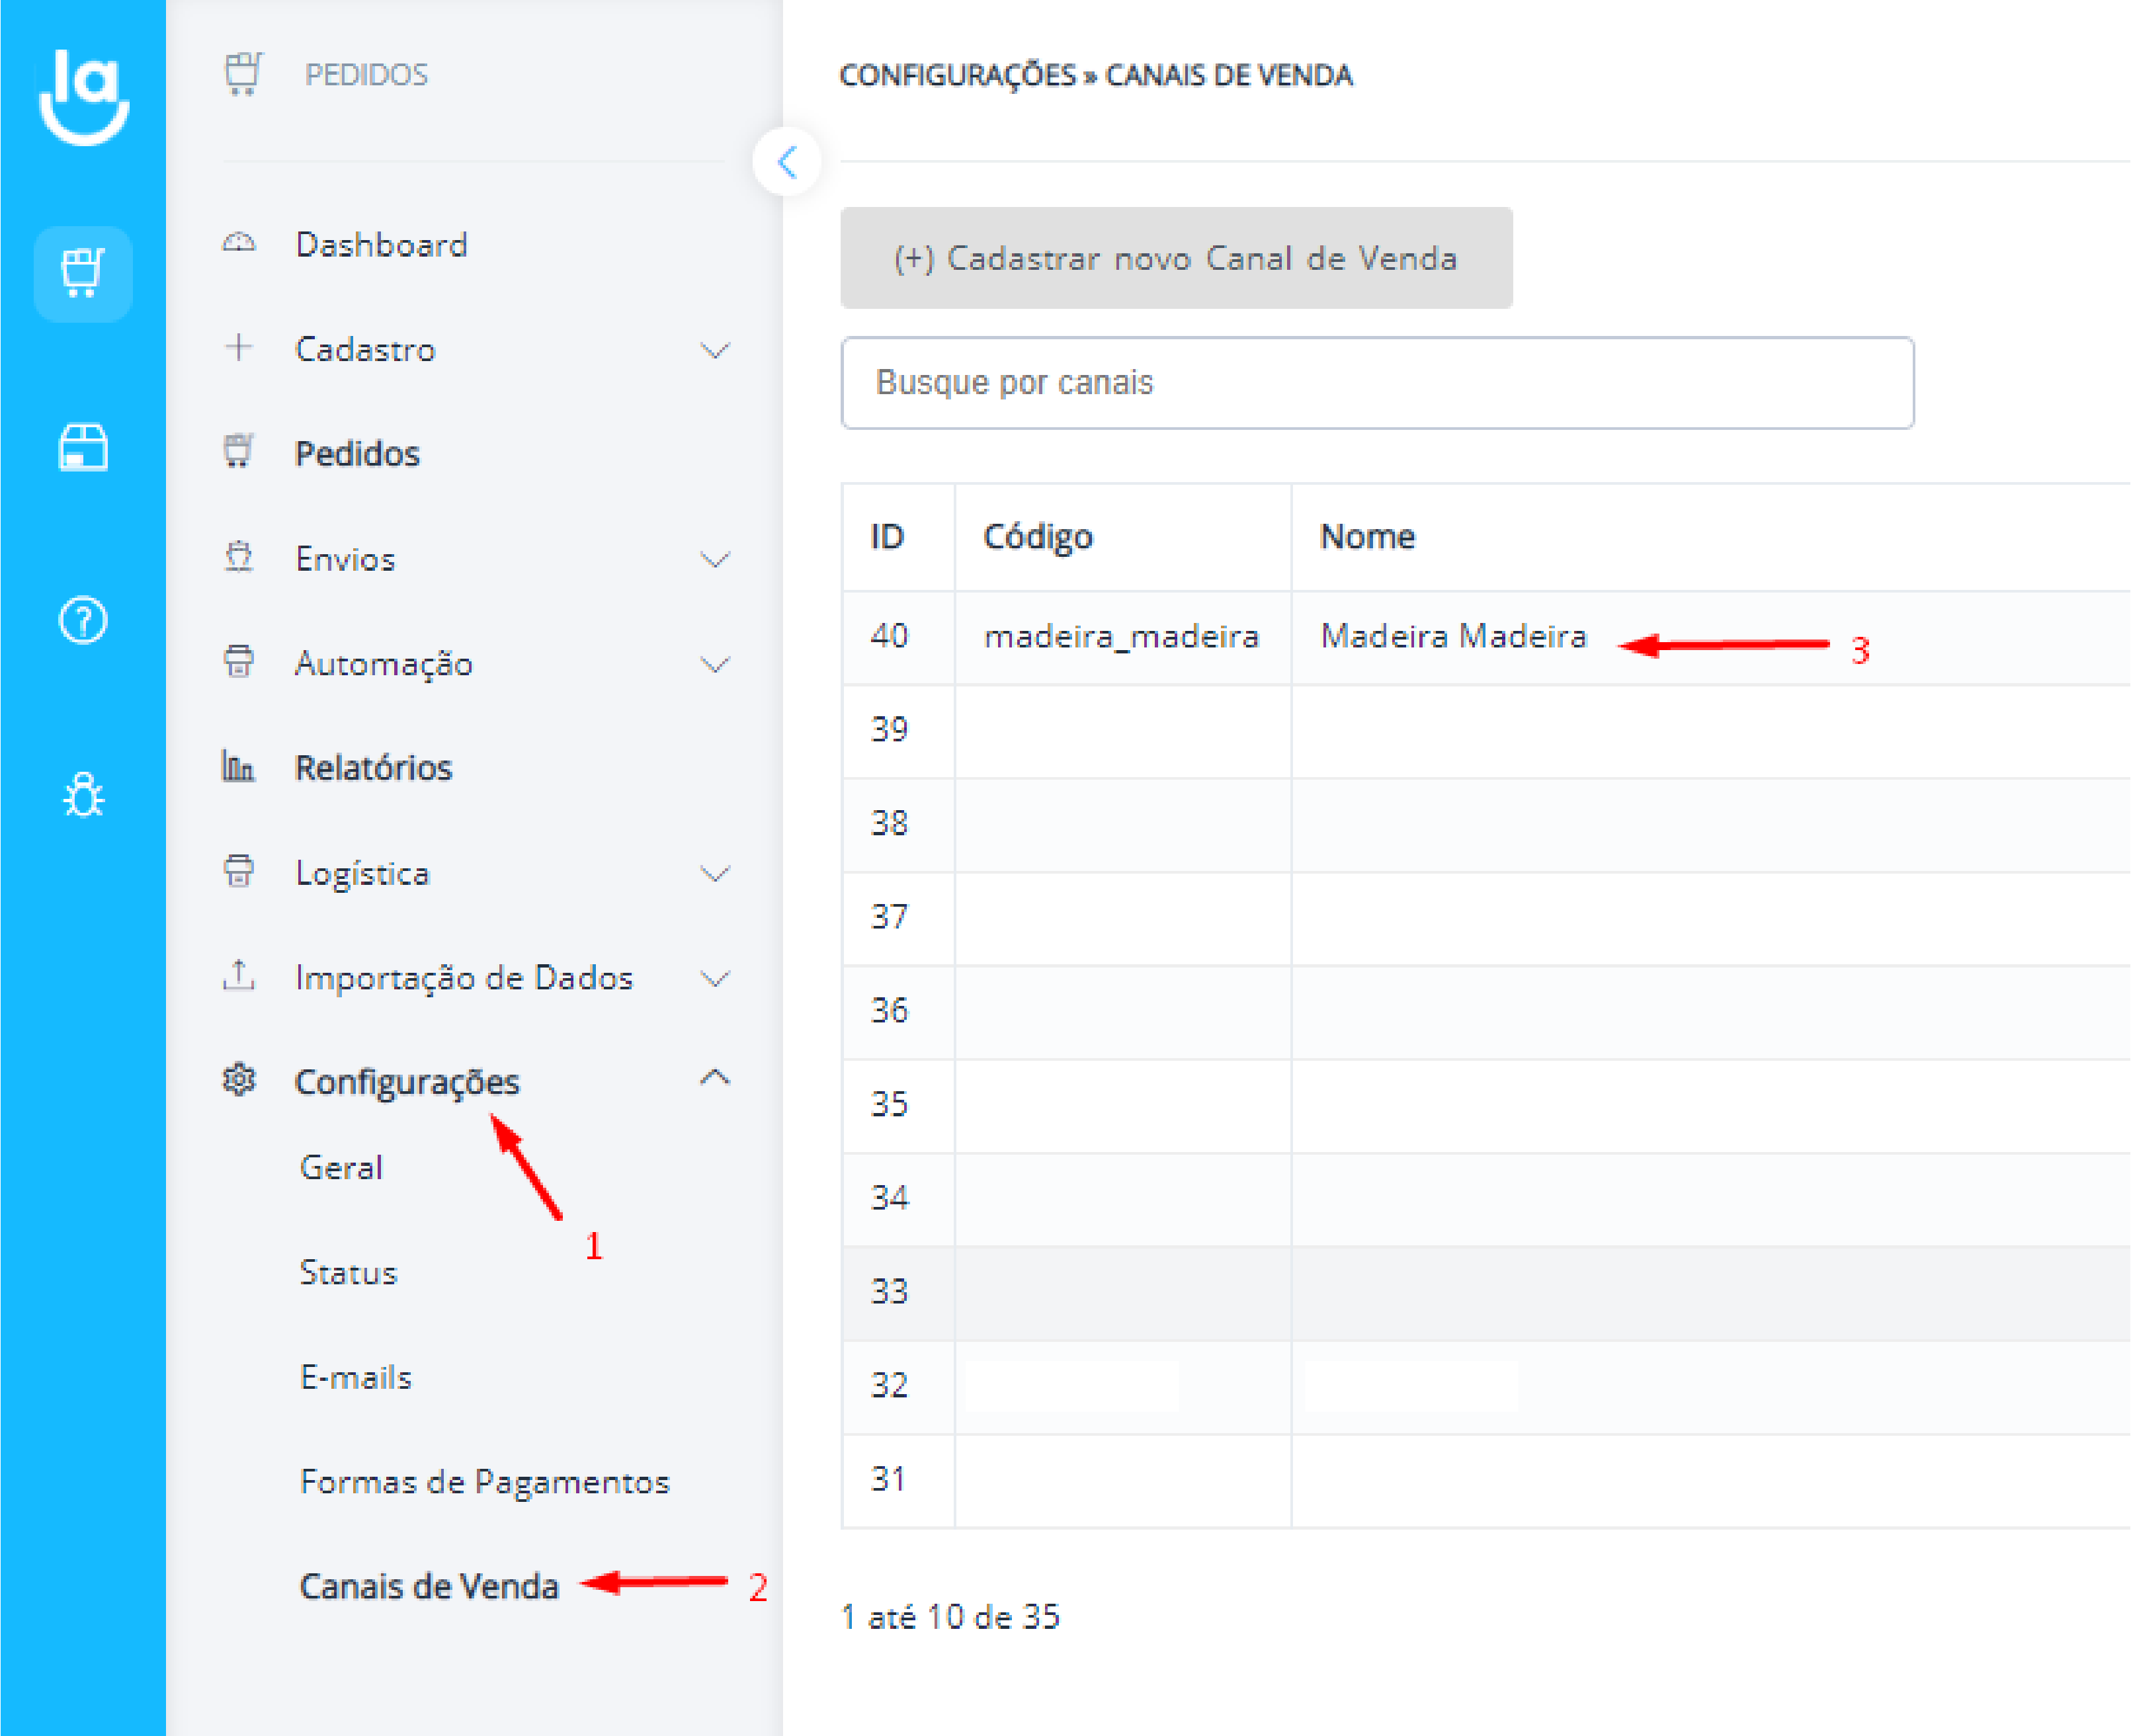Click the help question mark icon

coord(83,621)
